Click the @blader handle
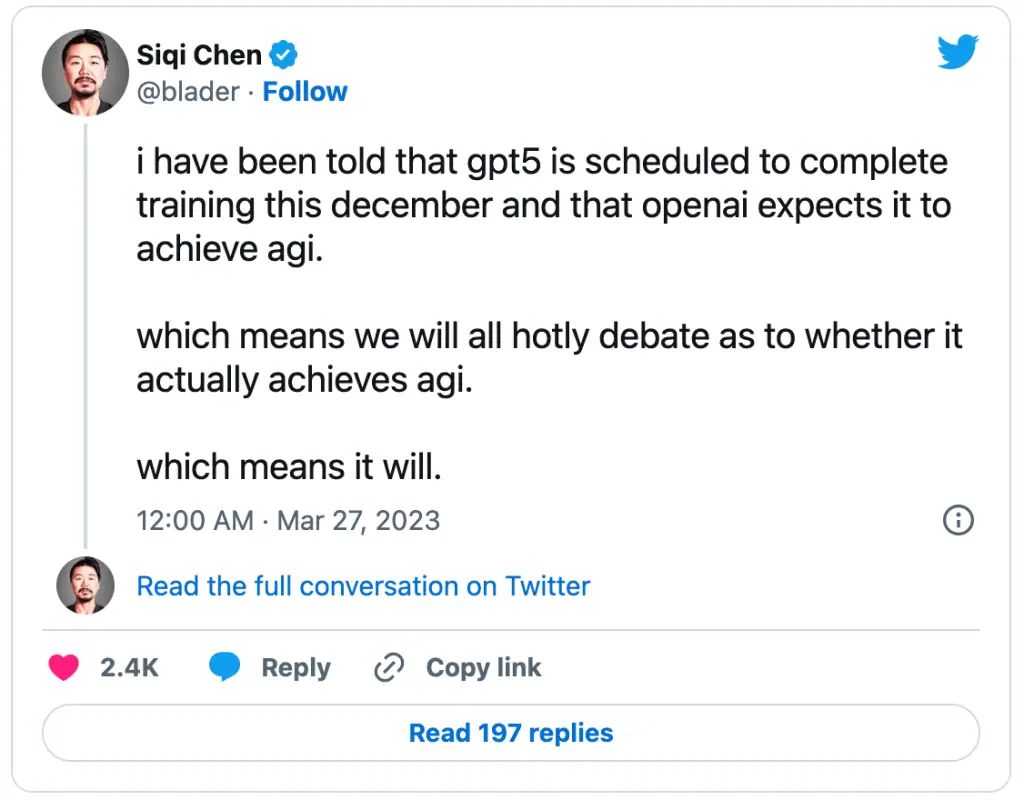The image size is (1024, 800). (187, 92)
